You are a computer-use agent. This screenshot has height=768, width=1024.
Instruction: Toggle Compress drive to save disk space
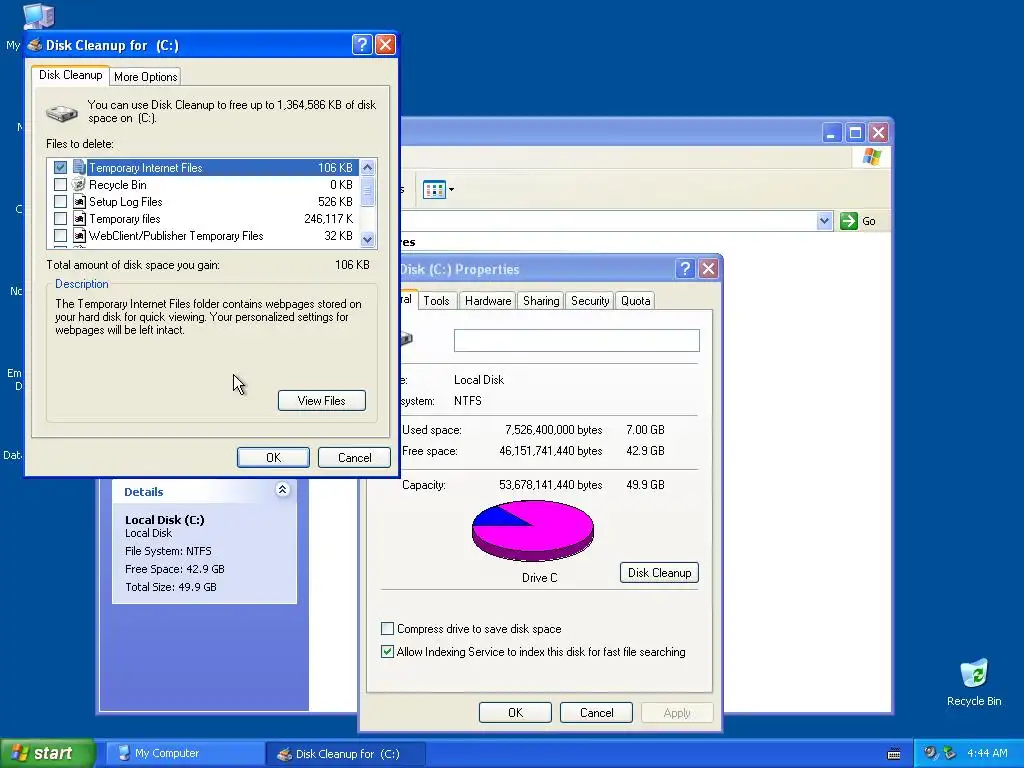click(x=387, y=629)
